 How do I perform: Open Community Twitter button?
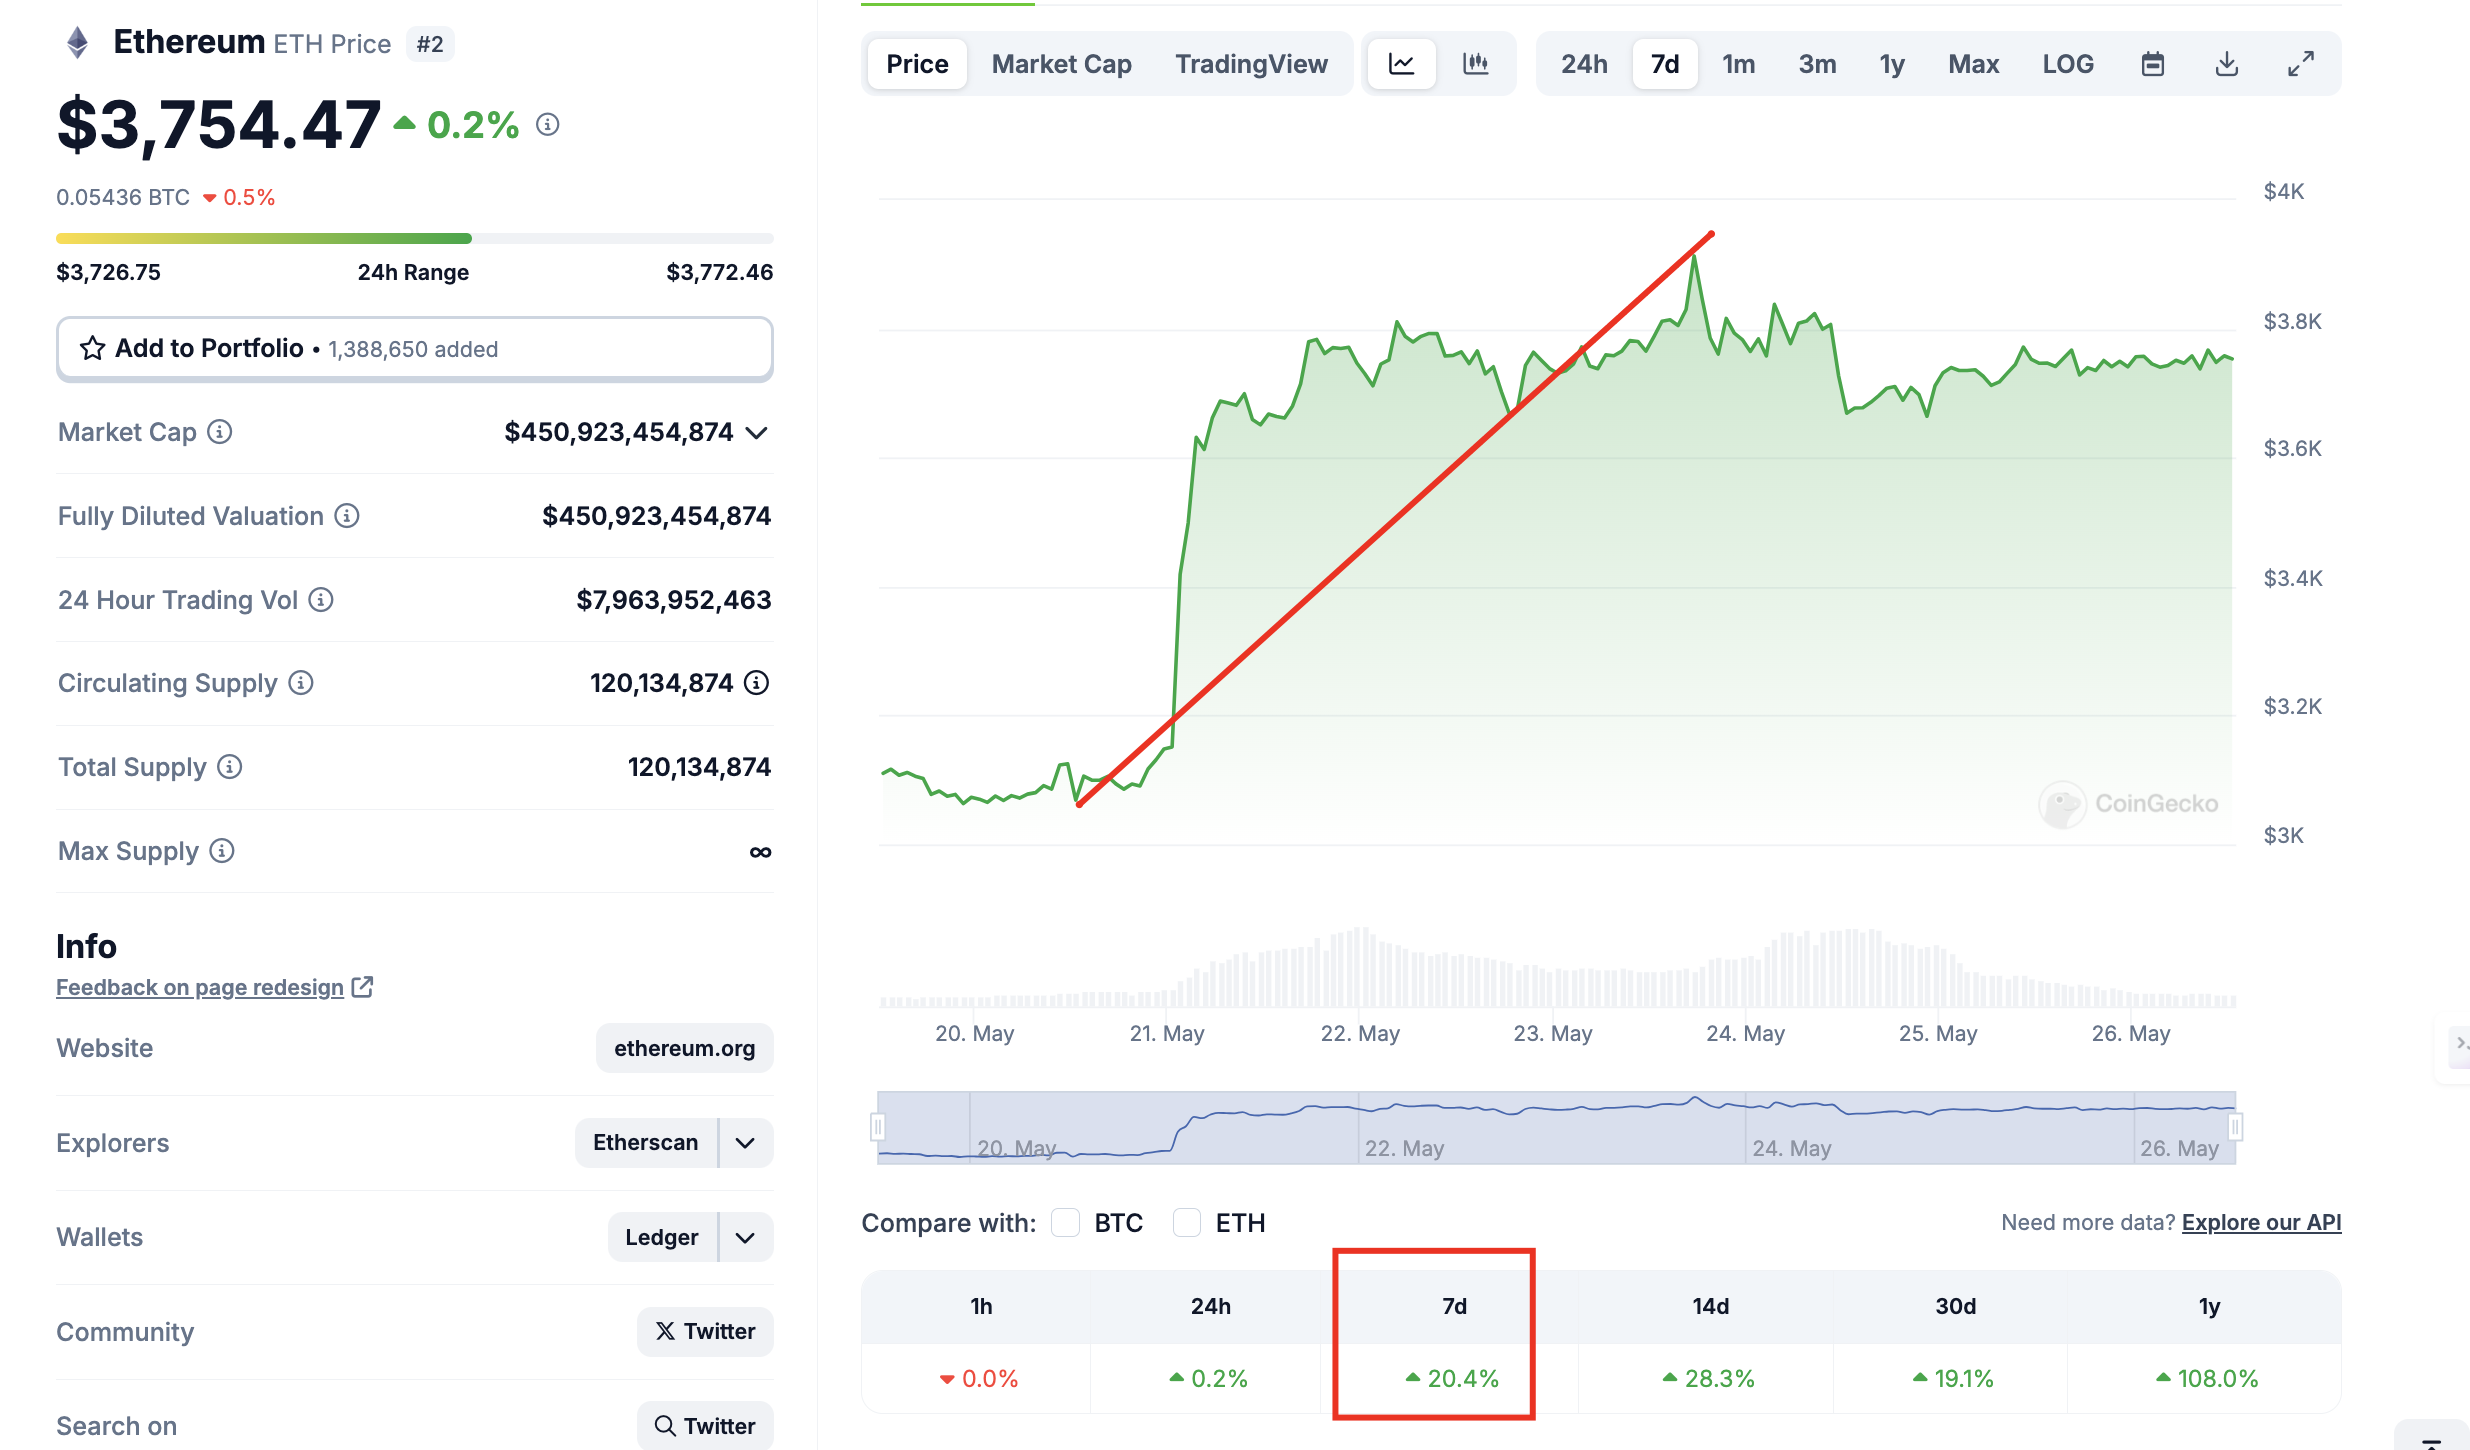pos(705,1331)
